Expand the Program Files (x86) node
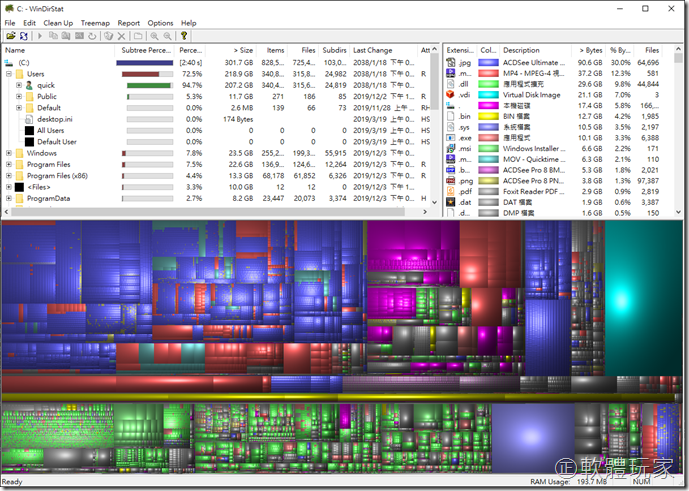The image size is (689, 491). 9,175
